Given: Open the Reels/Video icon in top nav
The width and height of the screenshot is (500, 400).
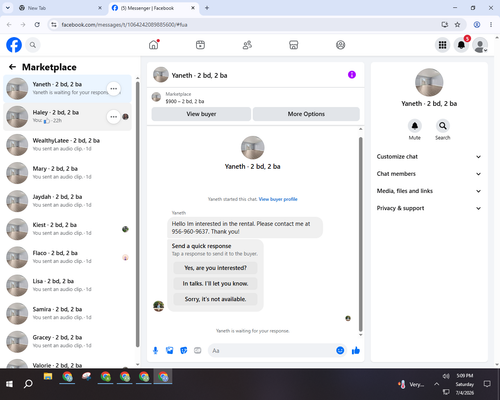Looking at the screenshot, I should click(200, 45).
